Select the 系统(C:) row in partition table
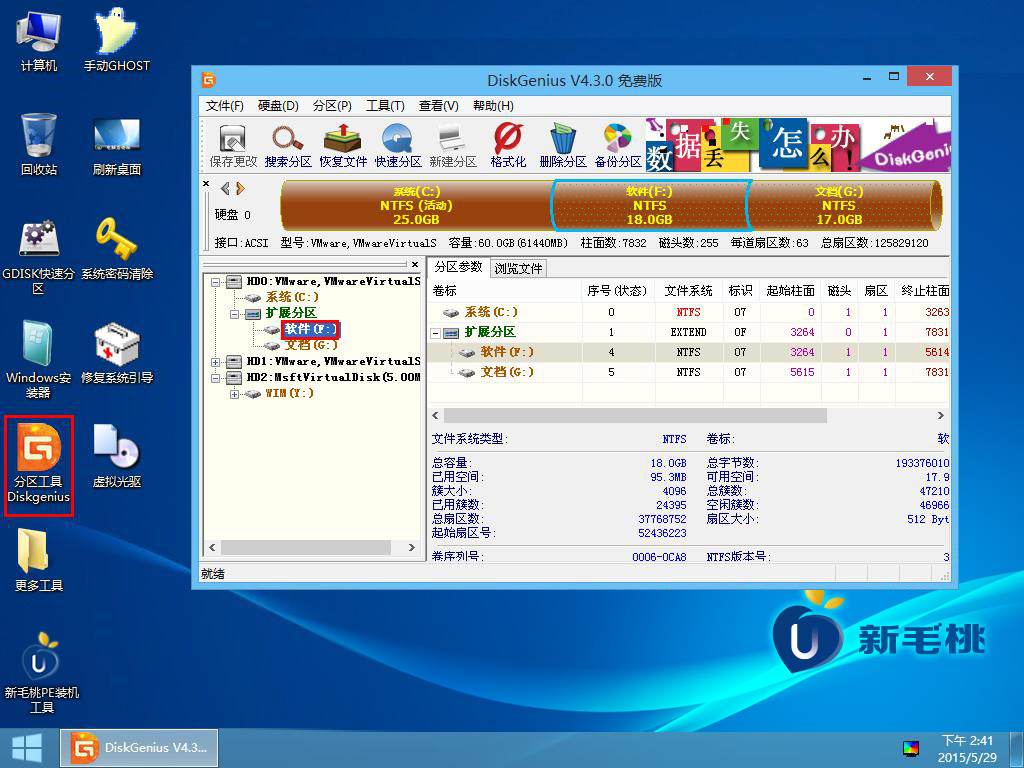The height and width of the screenshot is (768, 1024). [689, 312]
